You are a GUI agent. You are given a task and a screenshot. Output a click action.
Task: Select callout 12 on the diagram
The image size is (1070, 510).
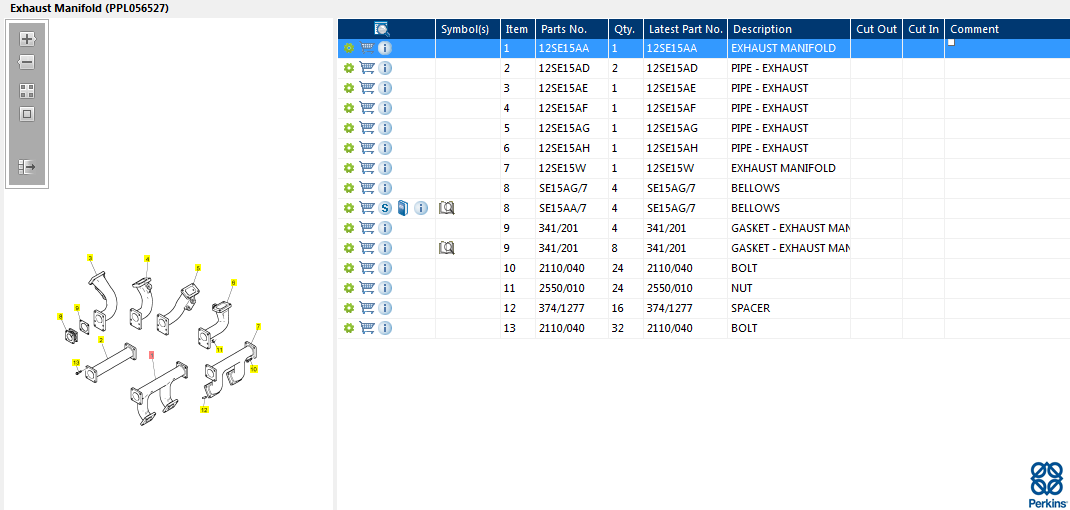pos(204,410)
